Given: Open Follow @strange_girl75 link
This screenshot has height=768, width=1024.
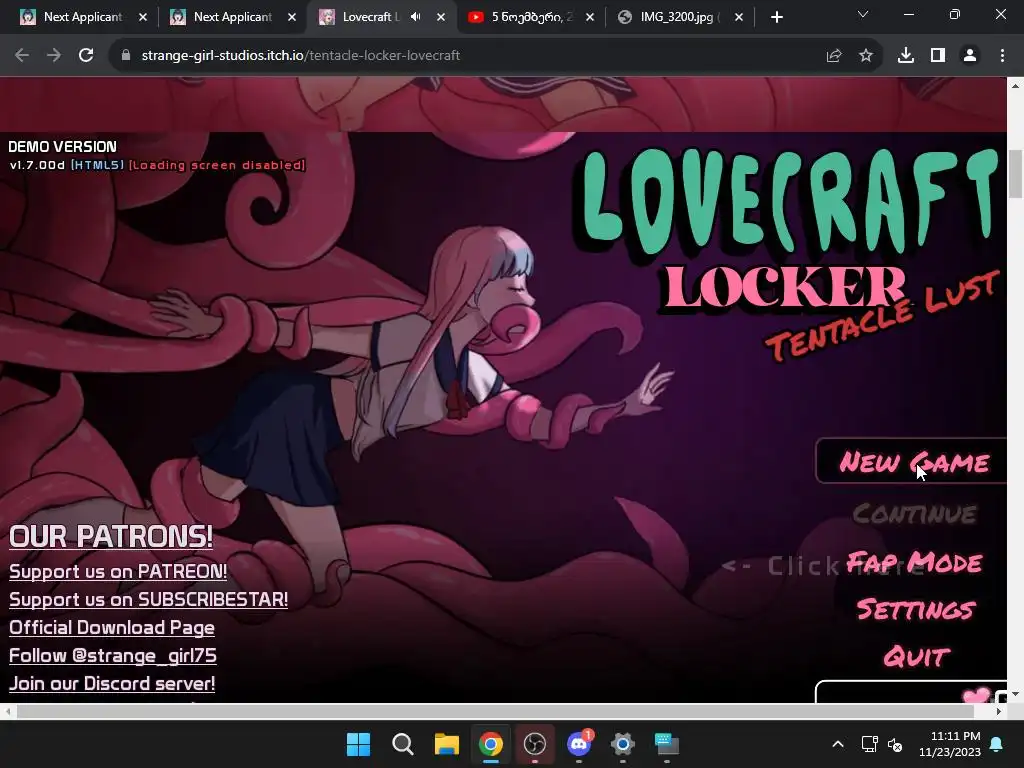Looking at the screenshot, I should [x=112, y=656].
